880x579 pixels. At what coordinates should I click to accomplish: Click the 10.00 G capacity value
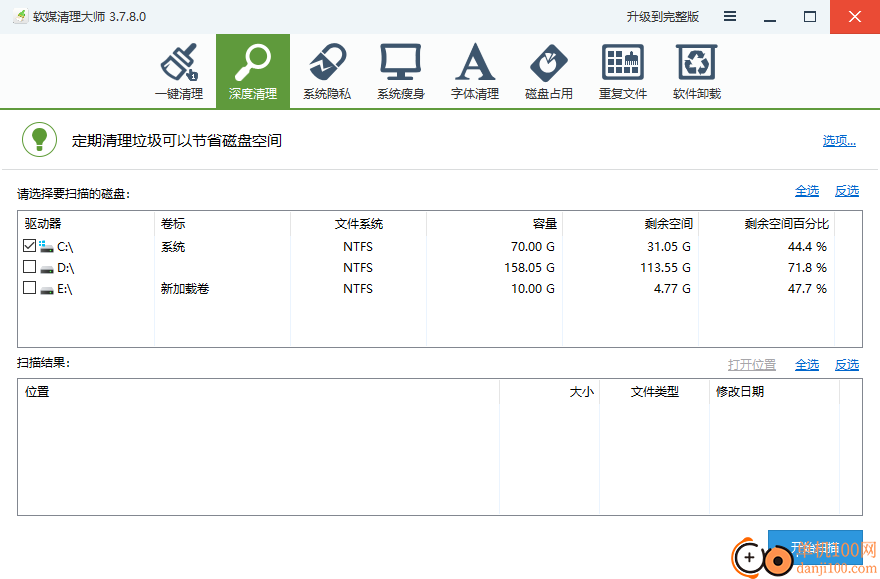(x=533, y=289)
